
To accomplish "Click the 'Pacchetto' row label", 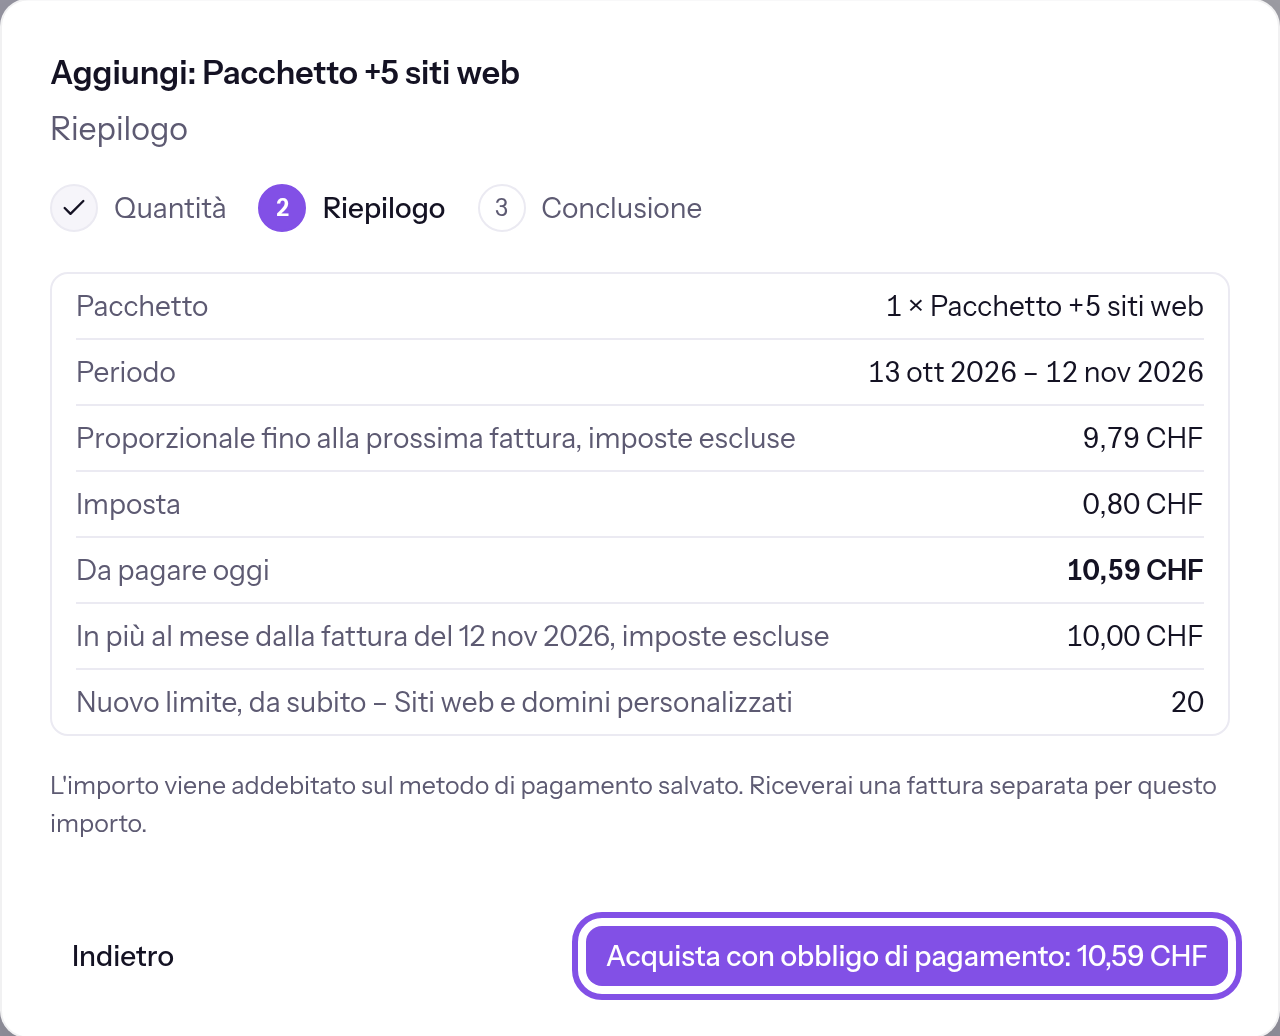I will pos(142,306).
